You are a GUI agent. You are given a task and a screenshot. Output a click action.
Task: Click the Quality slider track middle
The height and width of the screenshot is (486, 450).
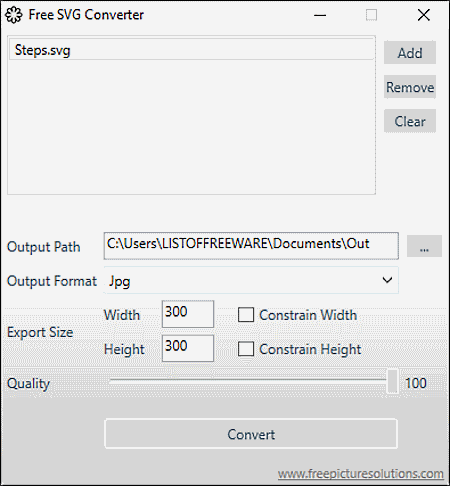pos(248,380)
